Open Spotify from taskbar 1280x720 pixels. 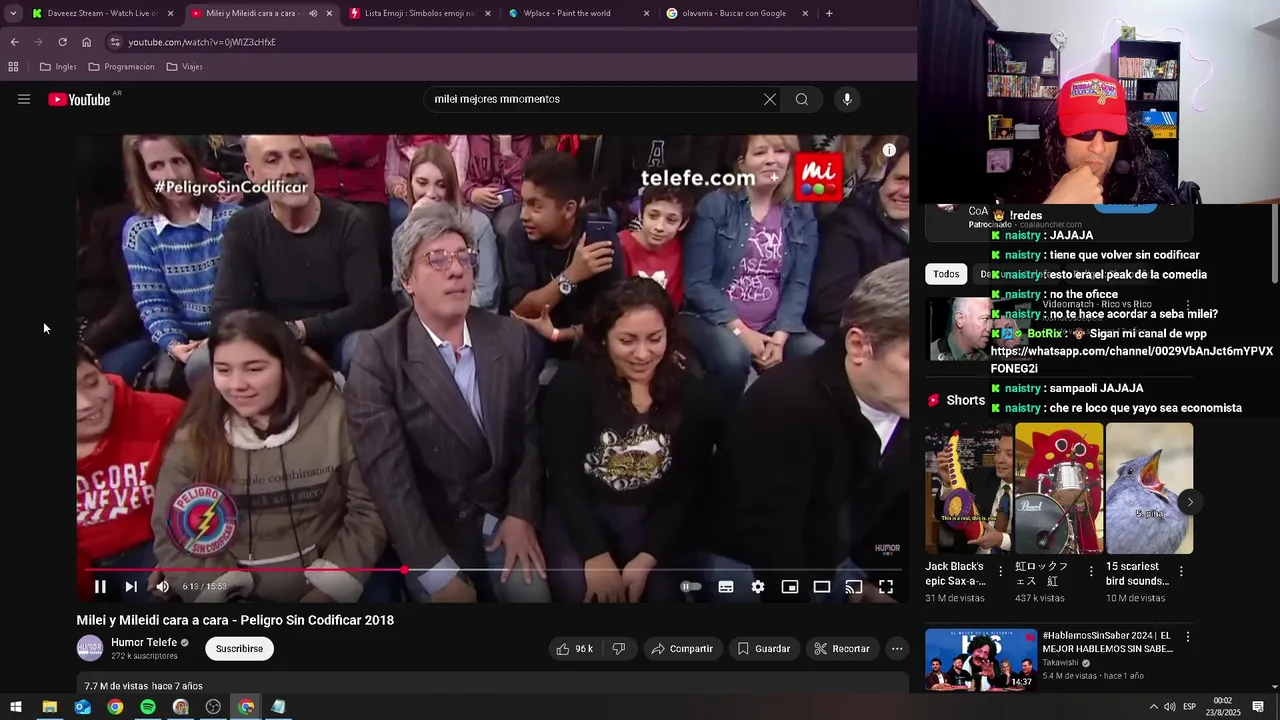point(148,707)
